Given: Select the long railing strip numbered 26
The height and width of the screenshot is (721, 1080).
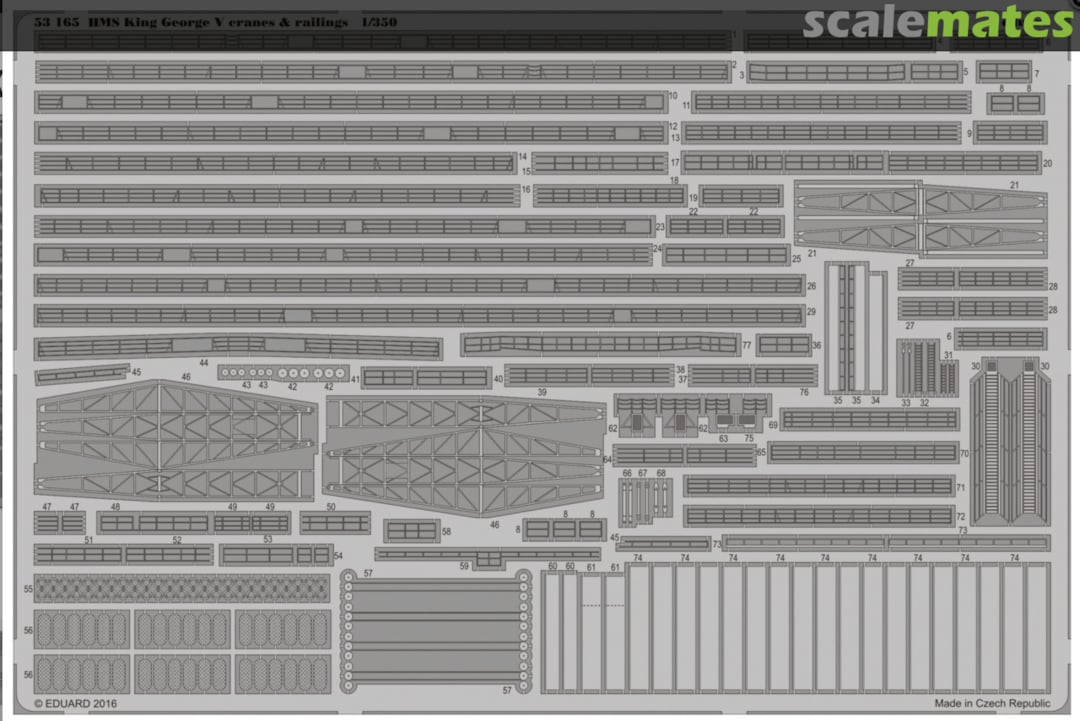Looking at the screenshot, I should [x=419, y=286].
